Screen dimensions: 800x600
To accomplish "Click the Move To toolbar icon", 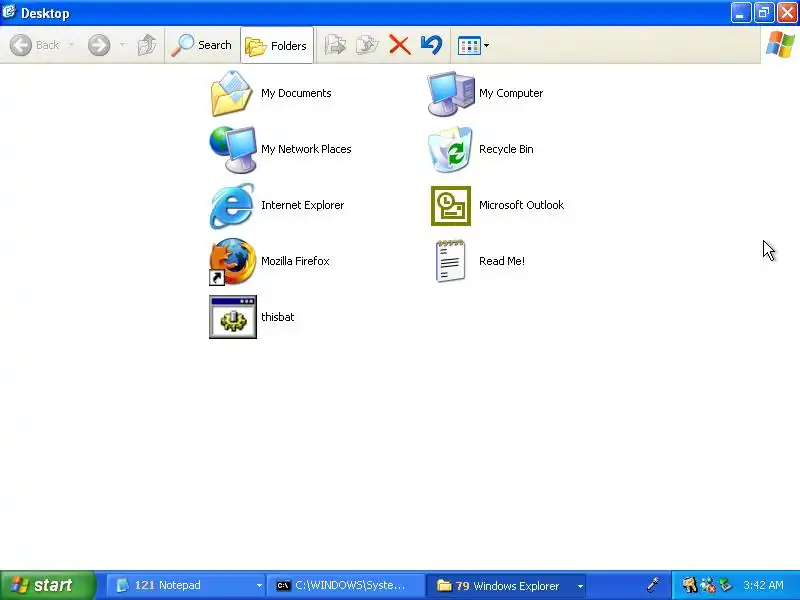I will coord(335,45).
